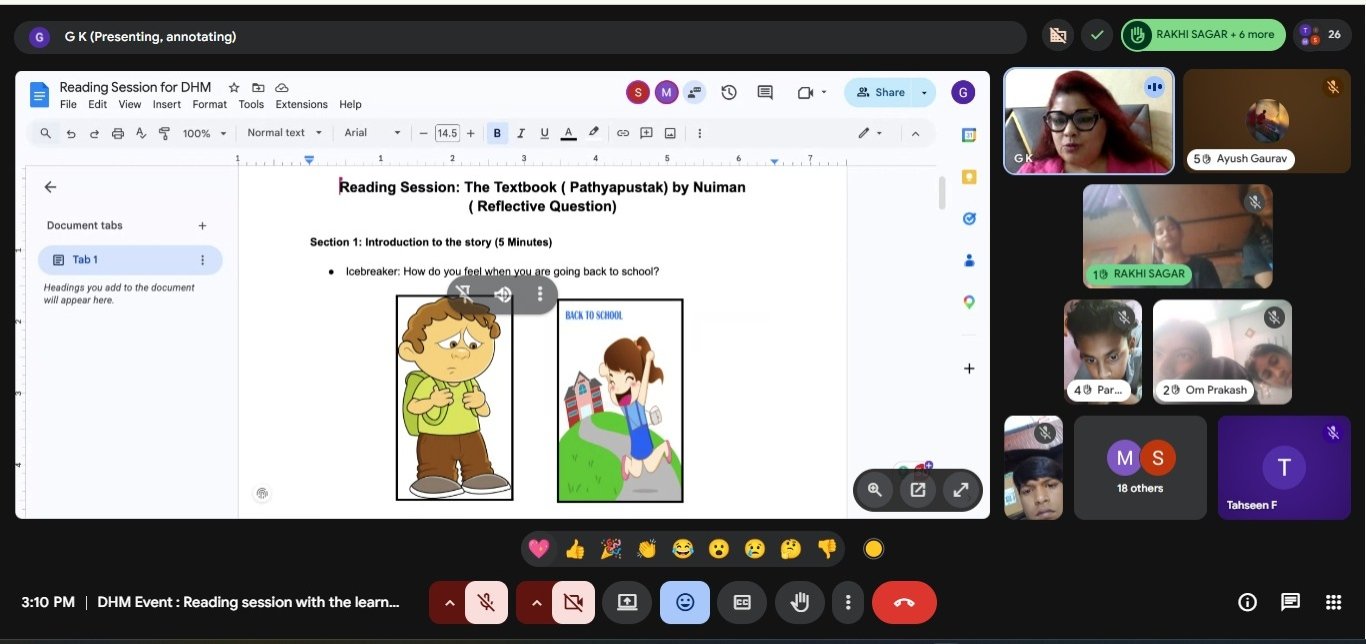Click the add comment icon in toolbar

coord(646,133)
